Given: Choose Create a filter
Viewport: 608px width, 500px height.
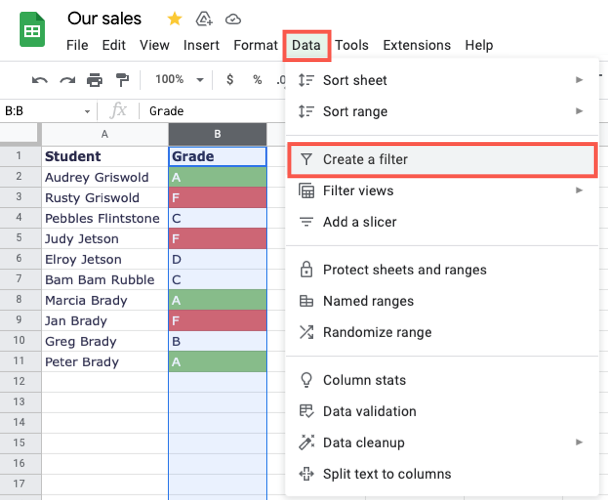Looking at the screenshot, I should pyautogui.click(x=442, y=159).
